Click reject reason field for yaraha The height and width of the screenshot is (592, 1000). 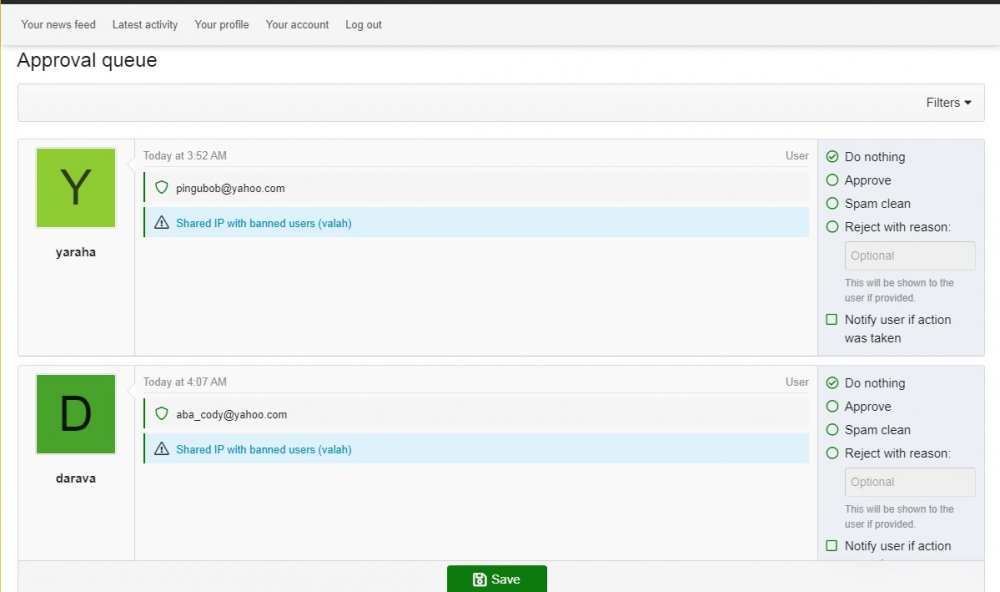pos(910,256)
